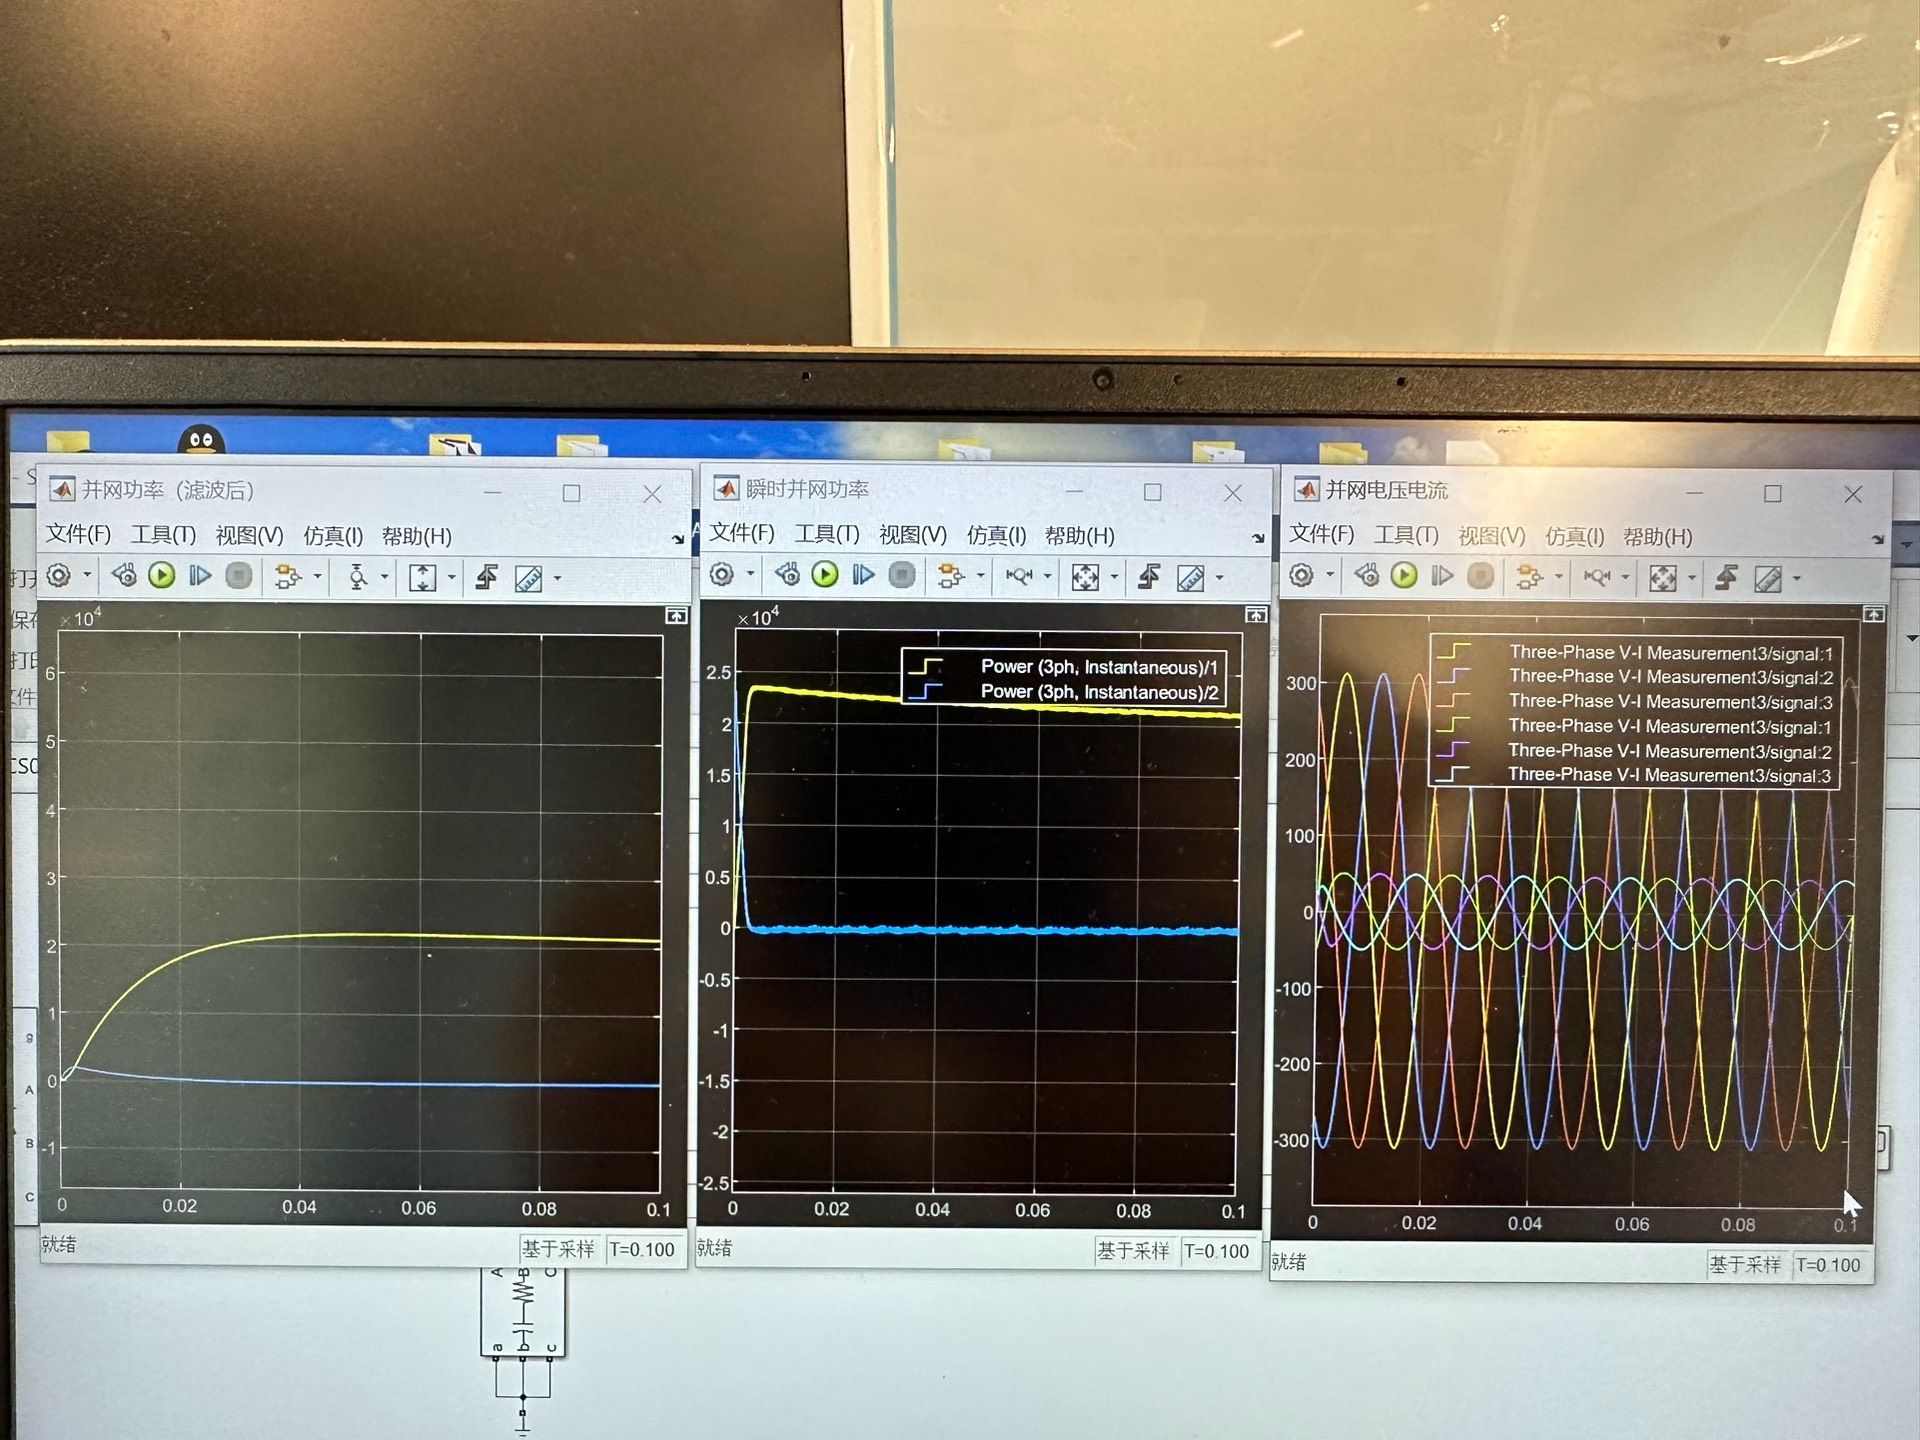Screen dimensions: 1920x1440
Task: Open QQ penguin icon on the desktop
Action: pyautogui.click(x=201, y=441)
